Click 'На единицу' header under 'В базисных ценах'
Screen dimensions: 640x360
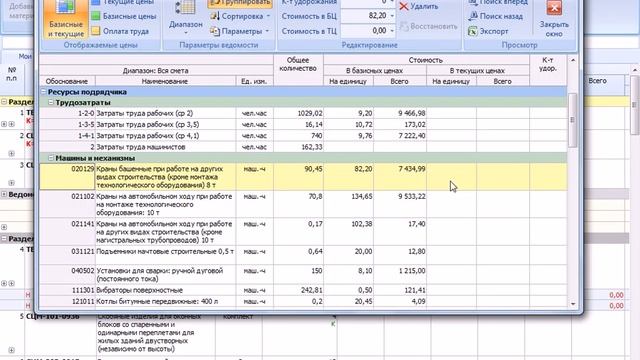tap(348, 81)
